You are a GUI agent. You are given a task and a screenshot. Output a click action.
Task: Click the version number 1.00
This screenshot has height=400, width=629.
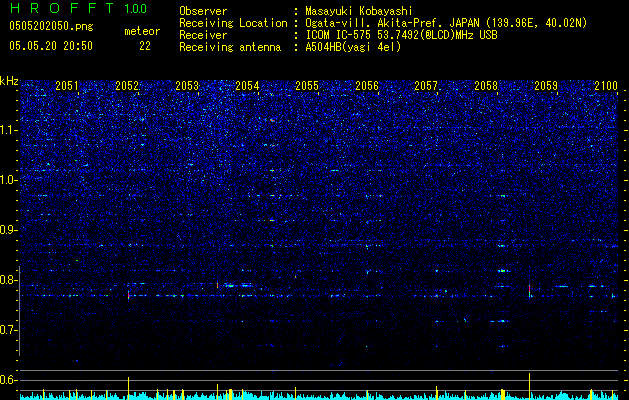136,8
